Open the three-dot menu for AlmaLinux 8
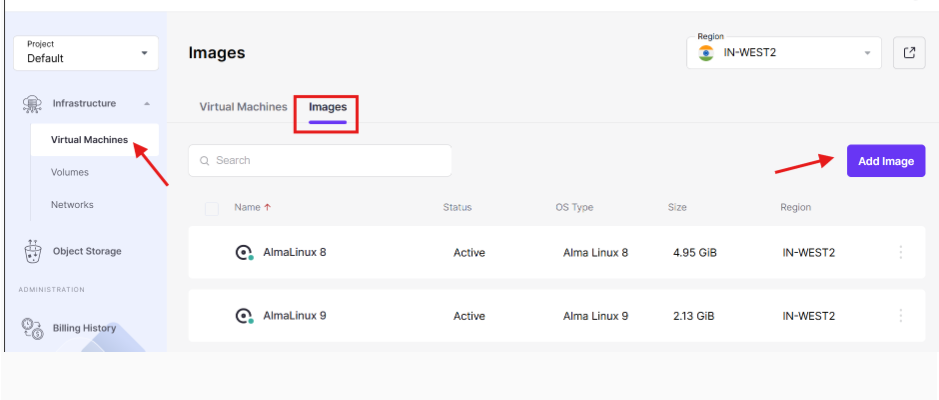Viewport: 939px width, 400px height. point(901,252)
